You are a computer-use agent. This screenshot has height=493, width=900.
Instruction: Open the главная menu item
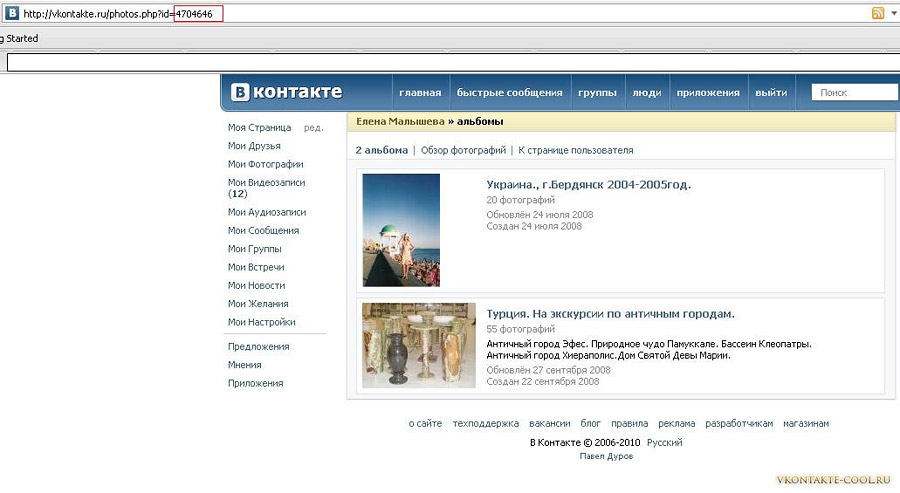click(x=420, y=93)
